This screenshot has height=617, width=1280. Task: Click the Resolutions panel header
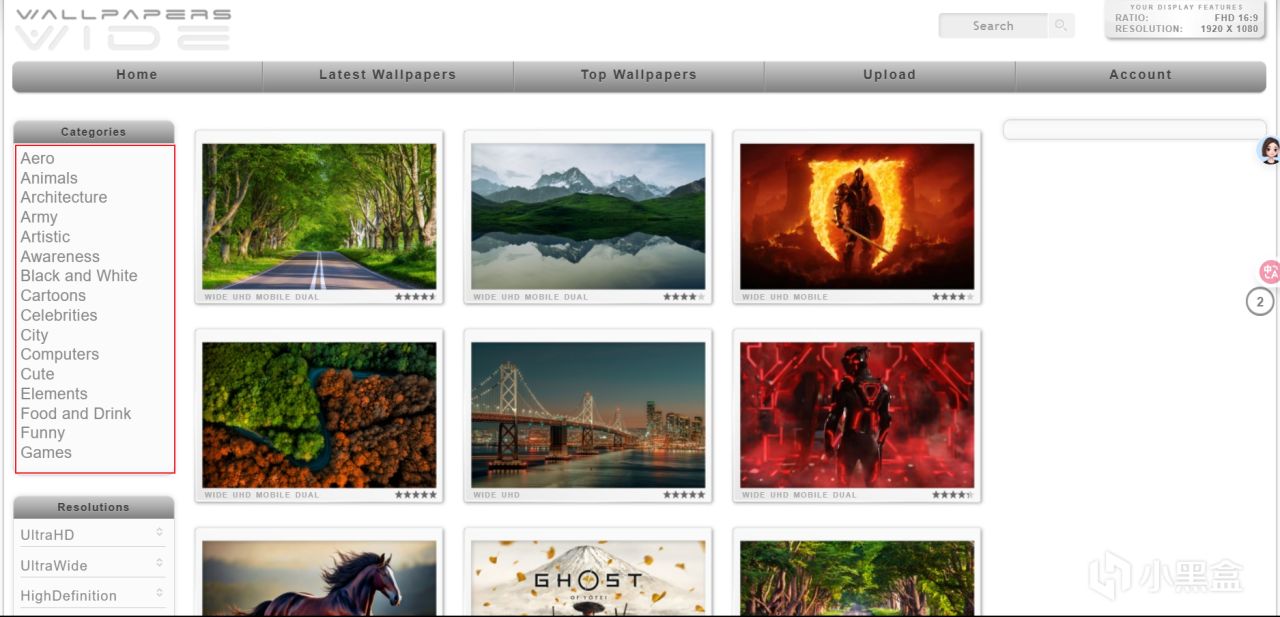(94, 507)
